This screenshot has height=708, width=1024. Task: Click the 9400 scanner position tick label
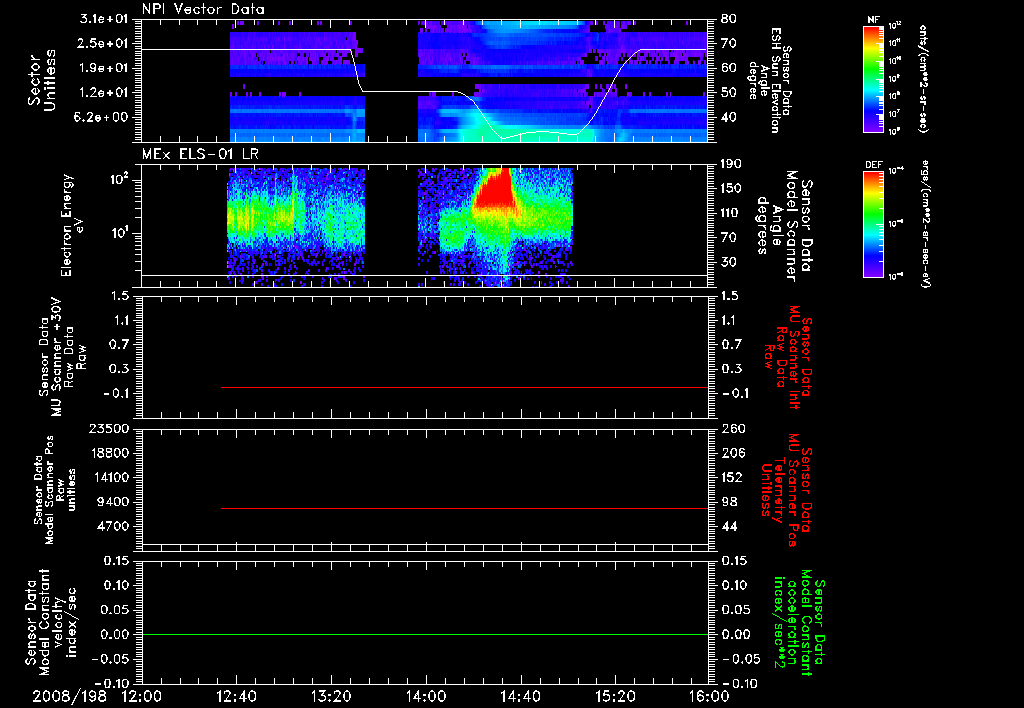(x=114, y=502)
